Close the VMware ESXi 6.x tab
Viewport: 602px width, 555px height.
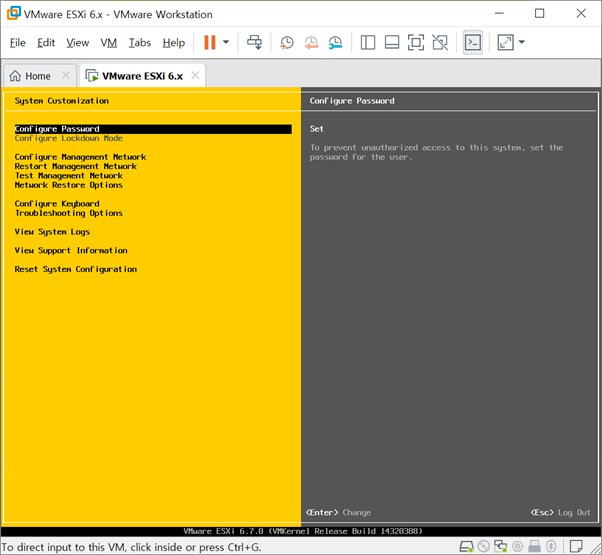[x=195, y=75]
